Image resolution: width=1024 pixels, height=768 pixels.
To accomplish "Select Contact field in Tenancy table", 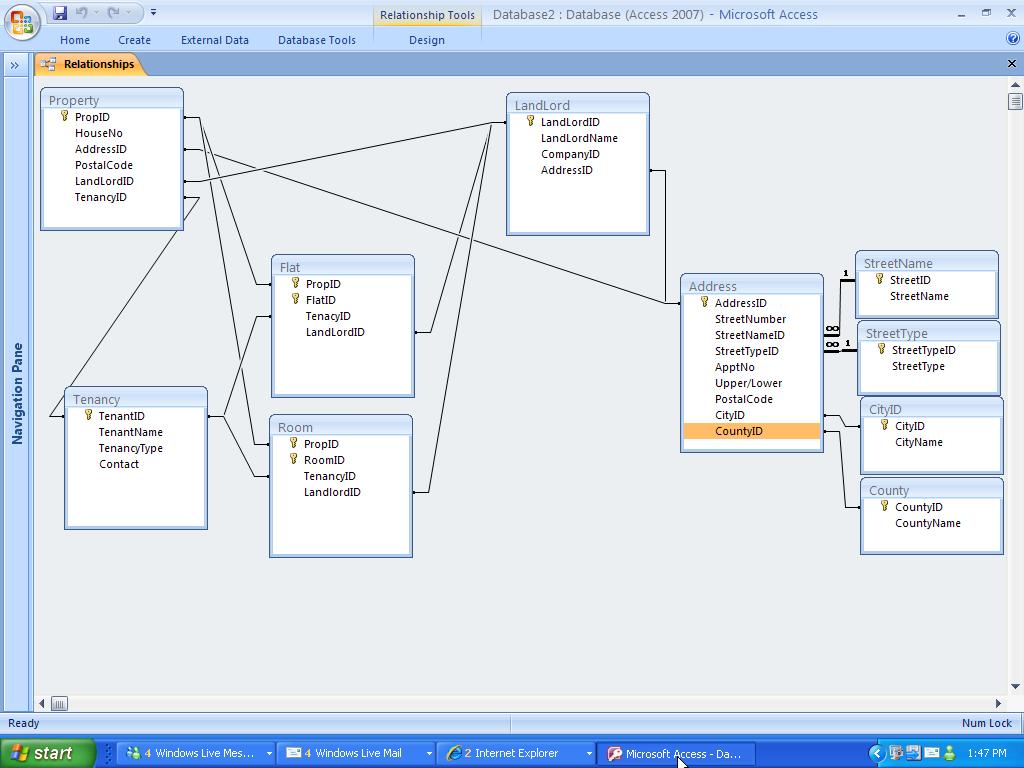I will (x=119, y=464).
